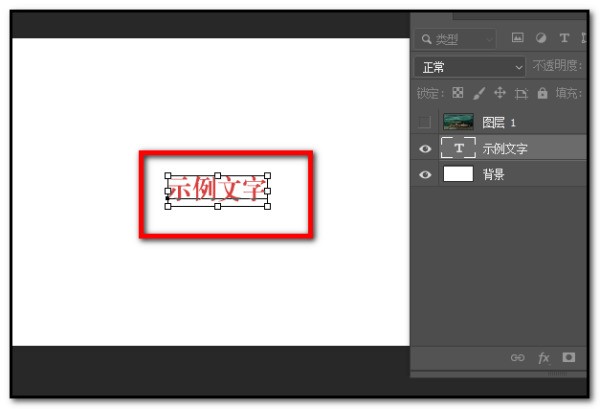
Task: Click the lock transparent pixels icon
Action: [x=458, y=93]
